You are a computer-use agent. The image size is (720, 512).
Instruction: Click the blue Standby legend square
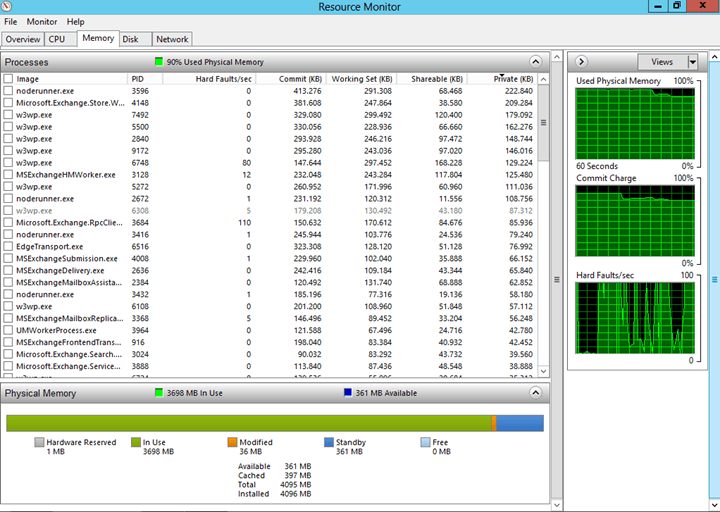329,442
